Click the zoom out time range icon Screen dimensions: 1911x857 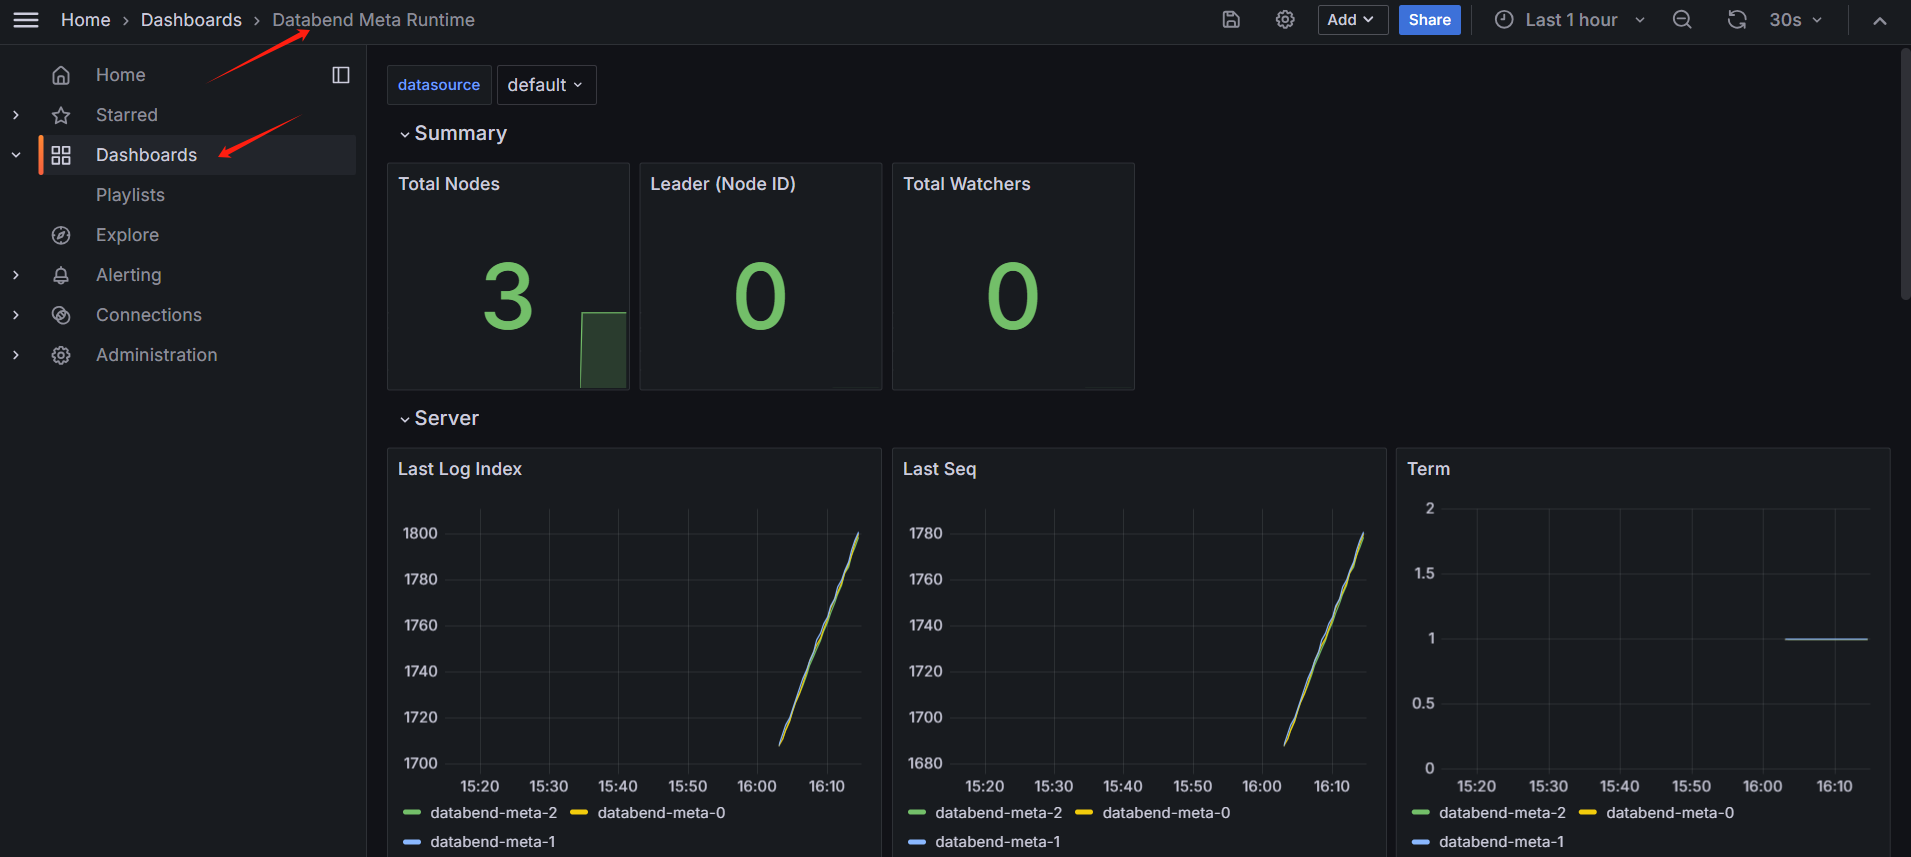1682,20
